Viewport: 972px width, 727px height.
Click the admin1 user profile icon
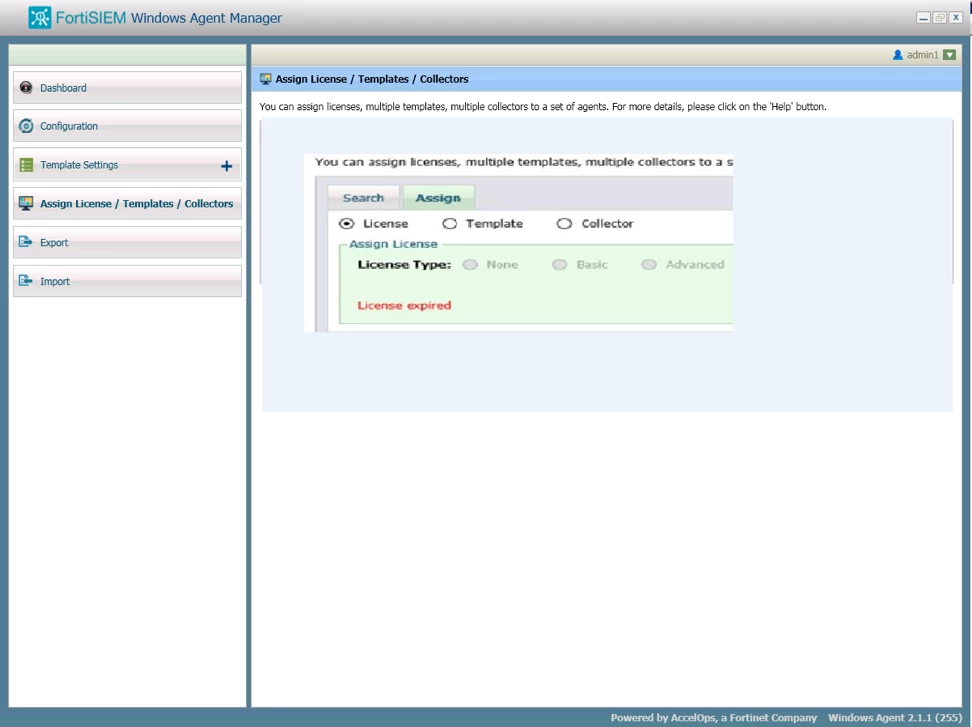click(897, 55)
